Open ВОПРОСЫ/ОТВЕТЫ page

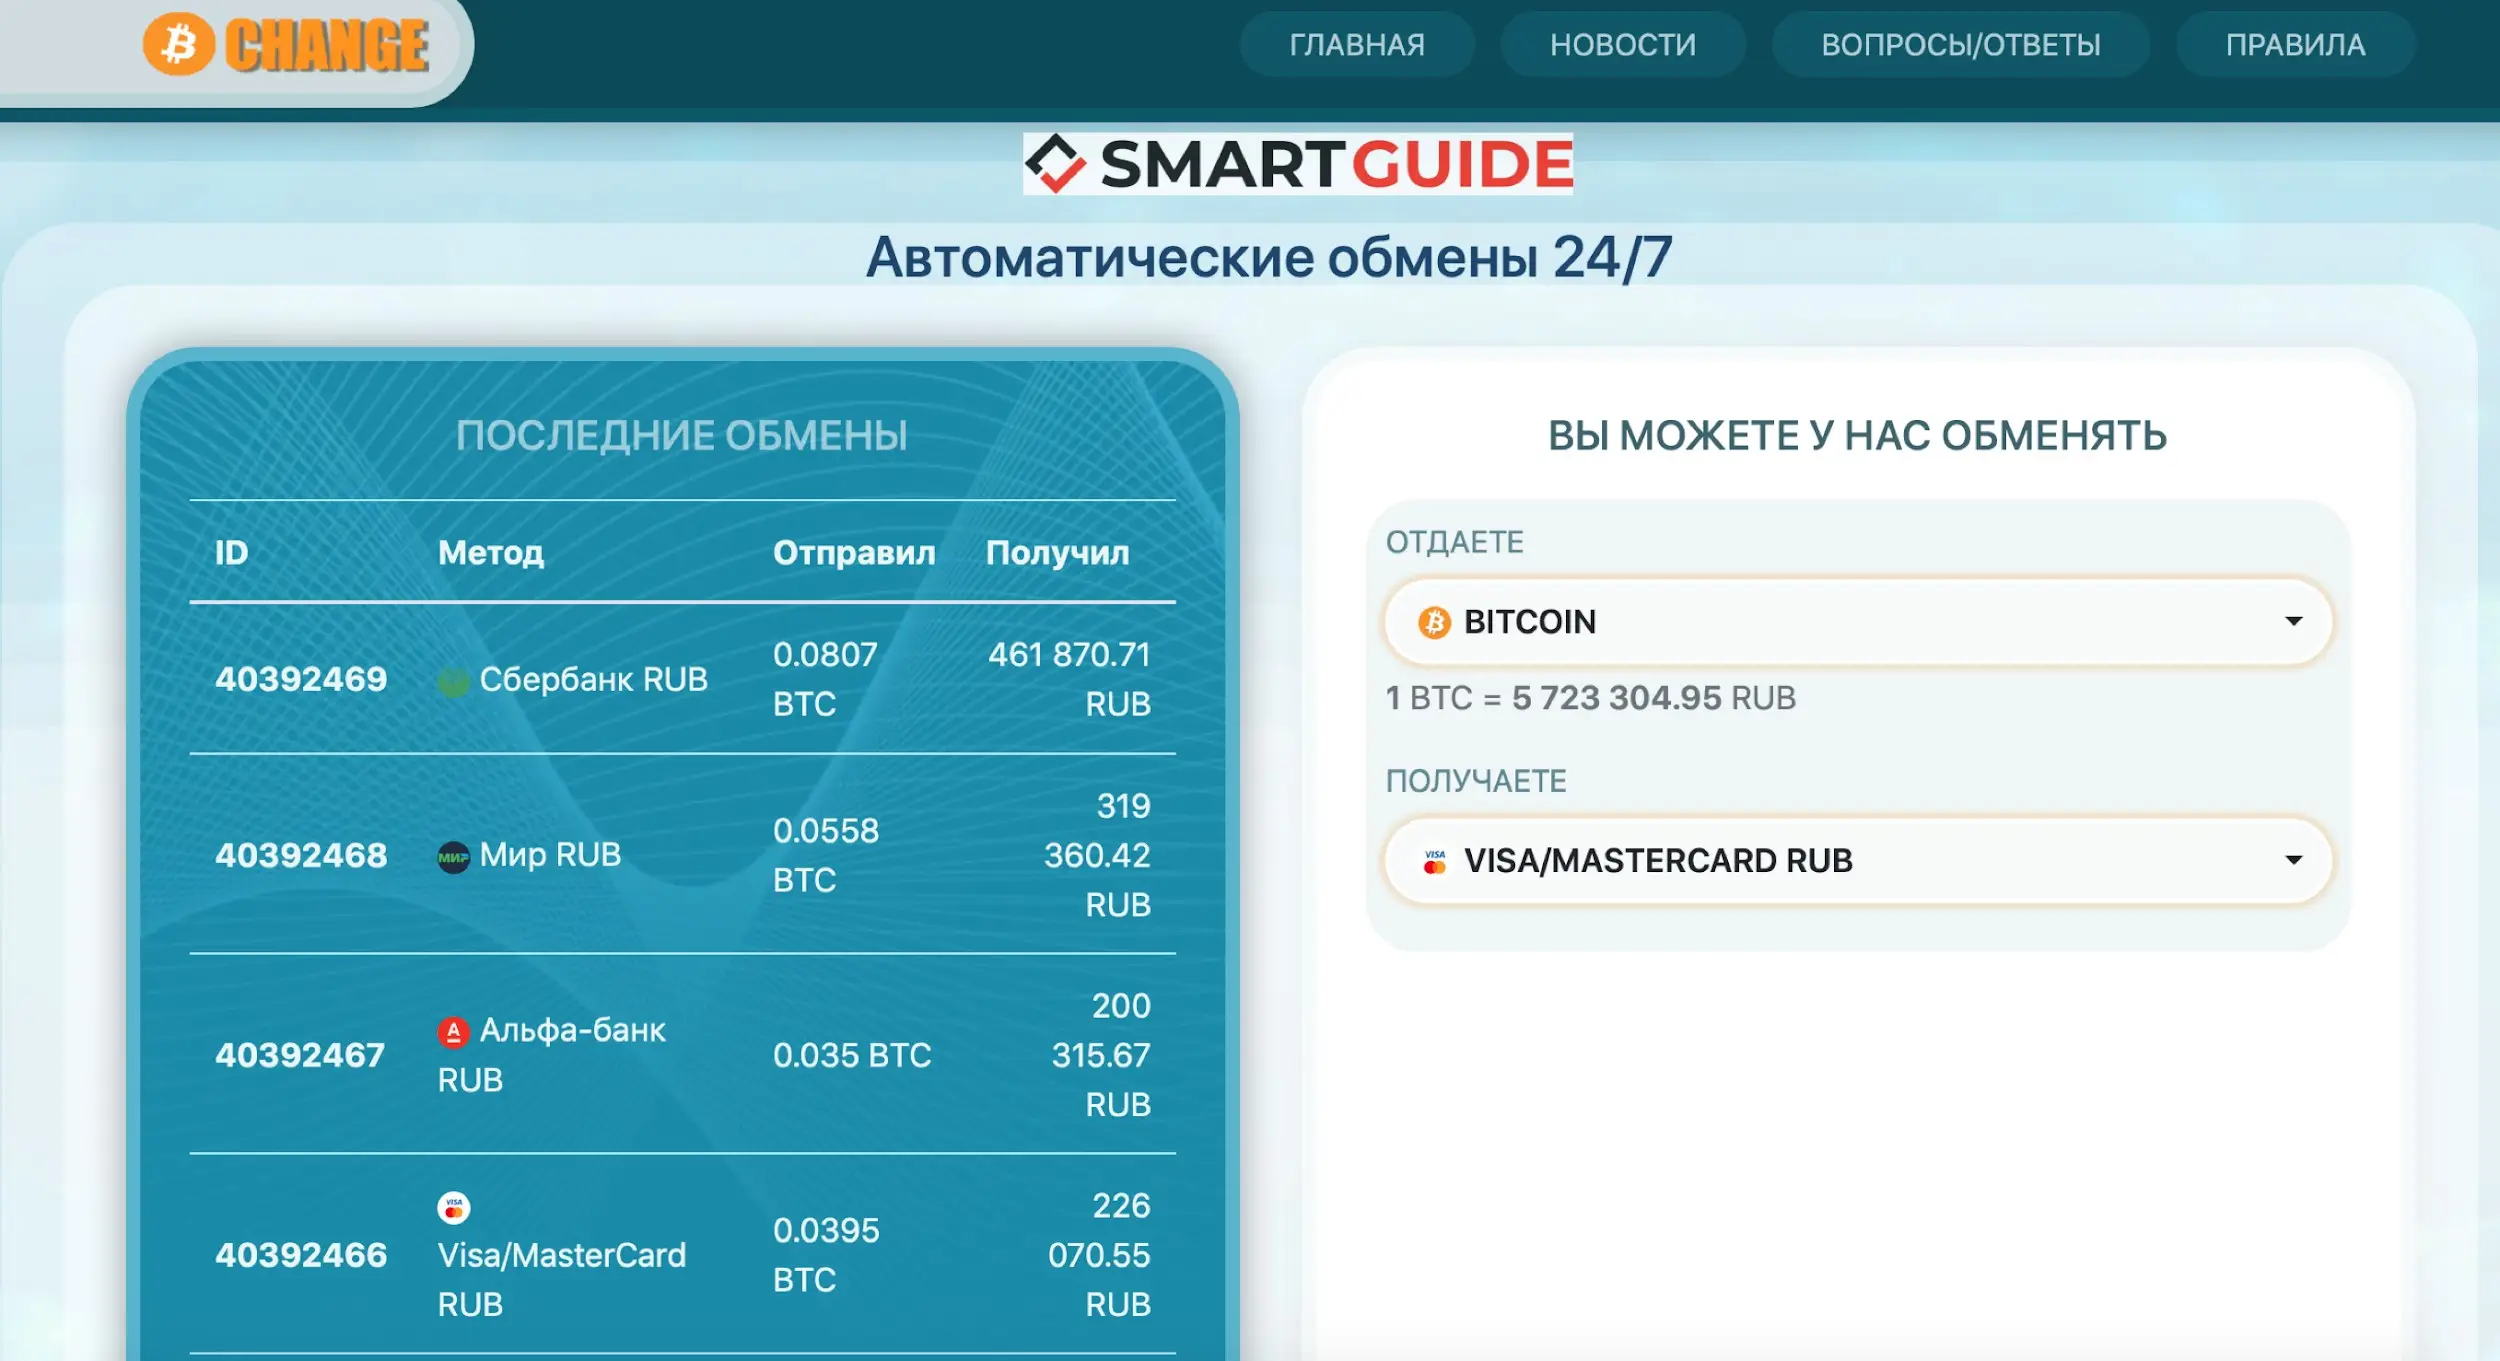(1960, 45)
